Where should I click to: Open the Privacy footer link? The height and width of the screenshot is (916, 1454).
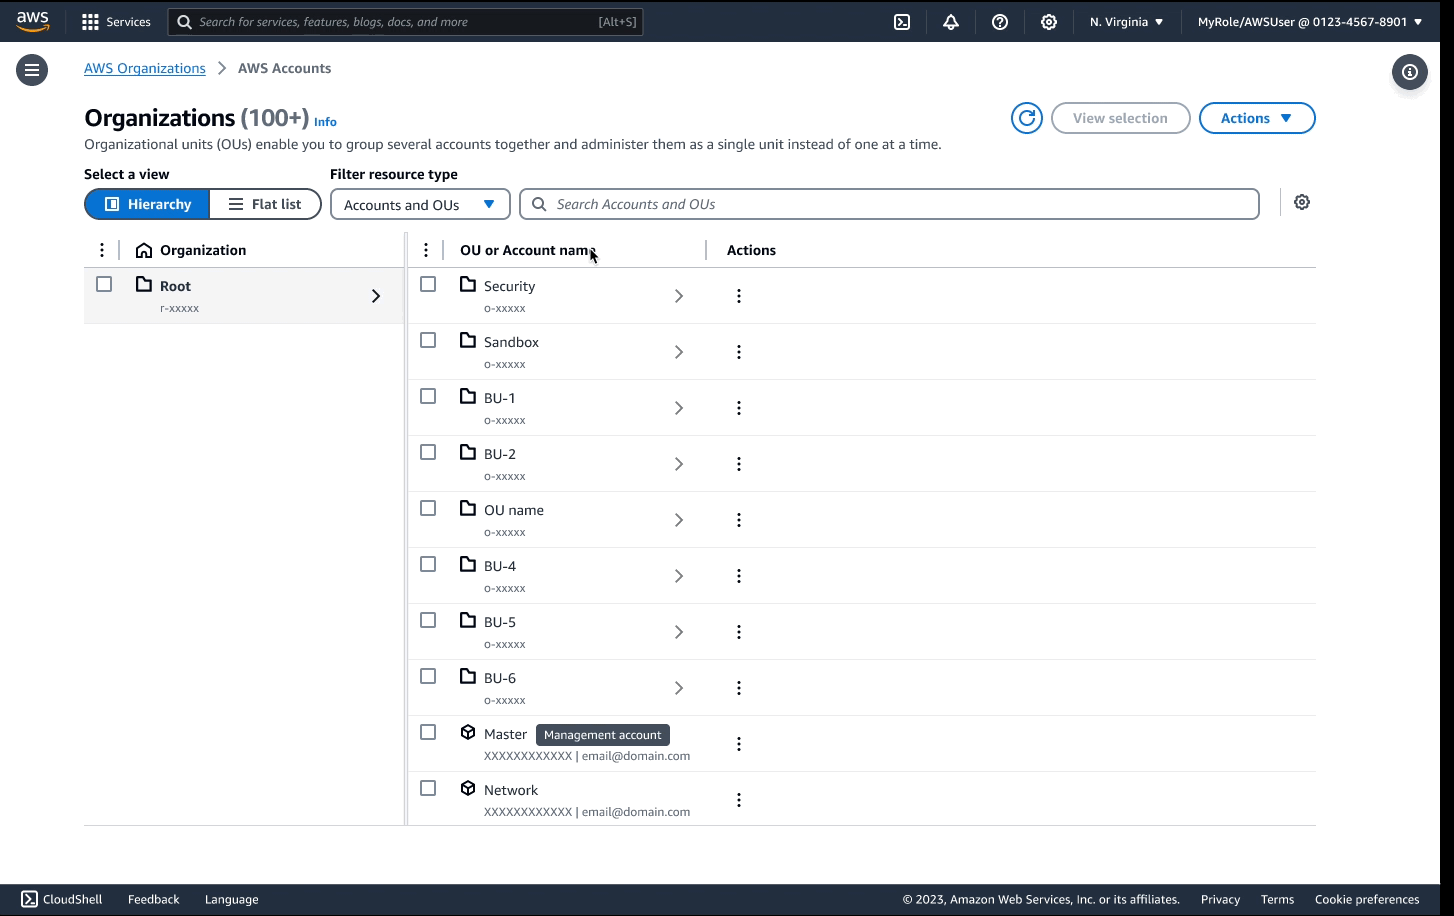pos(1220,899)
